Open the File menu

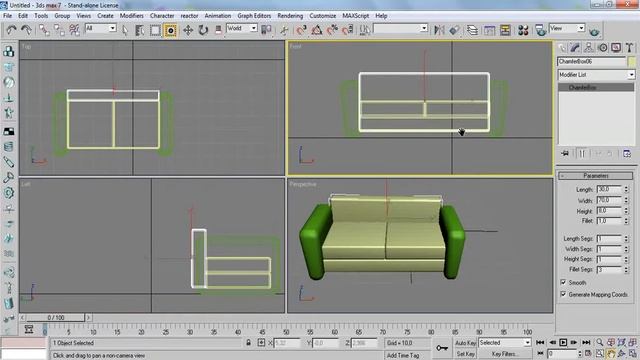[7, 16]
